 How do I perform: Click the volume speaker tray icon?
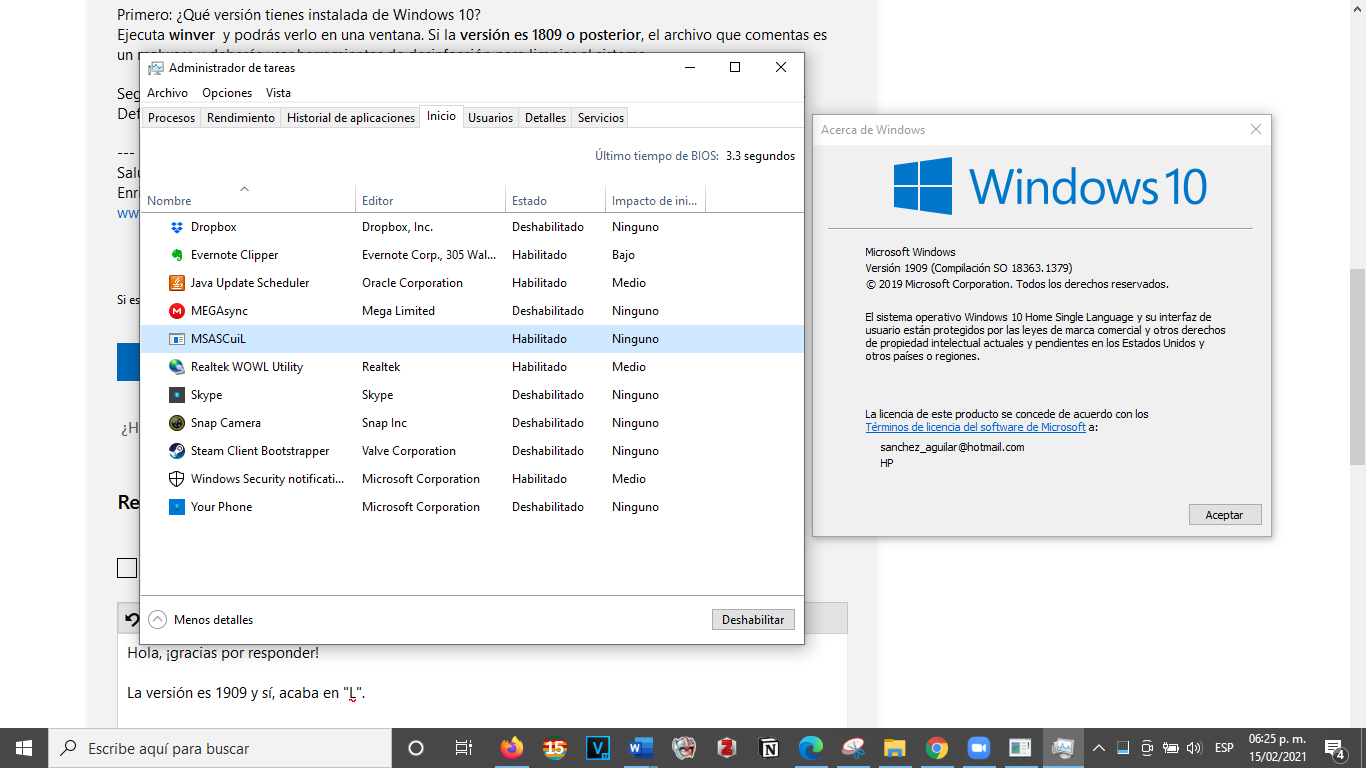point(1193,748)
